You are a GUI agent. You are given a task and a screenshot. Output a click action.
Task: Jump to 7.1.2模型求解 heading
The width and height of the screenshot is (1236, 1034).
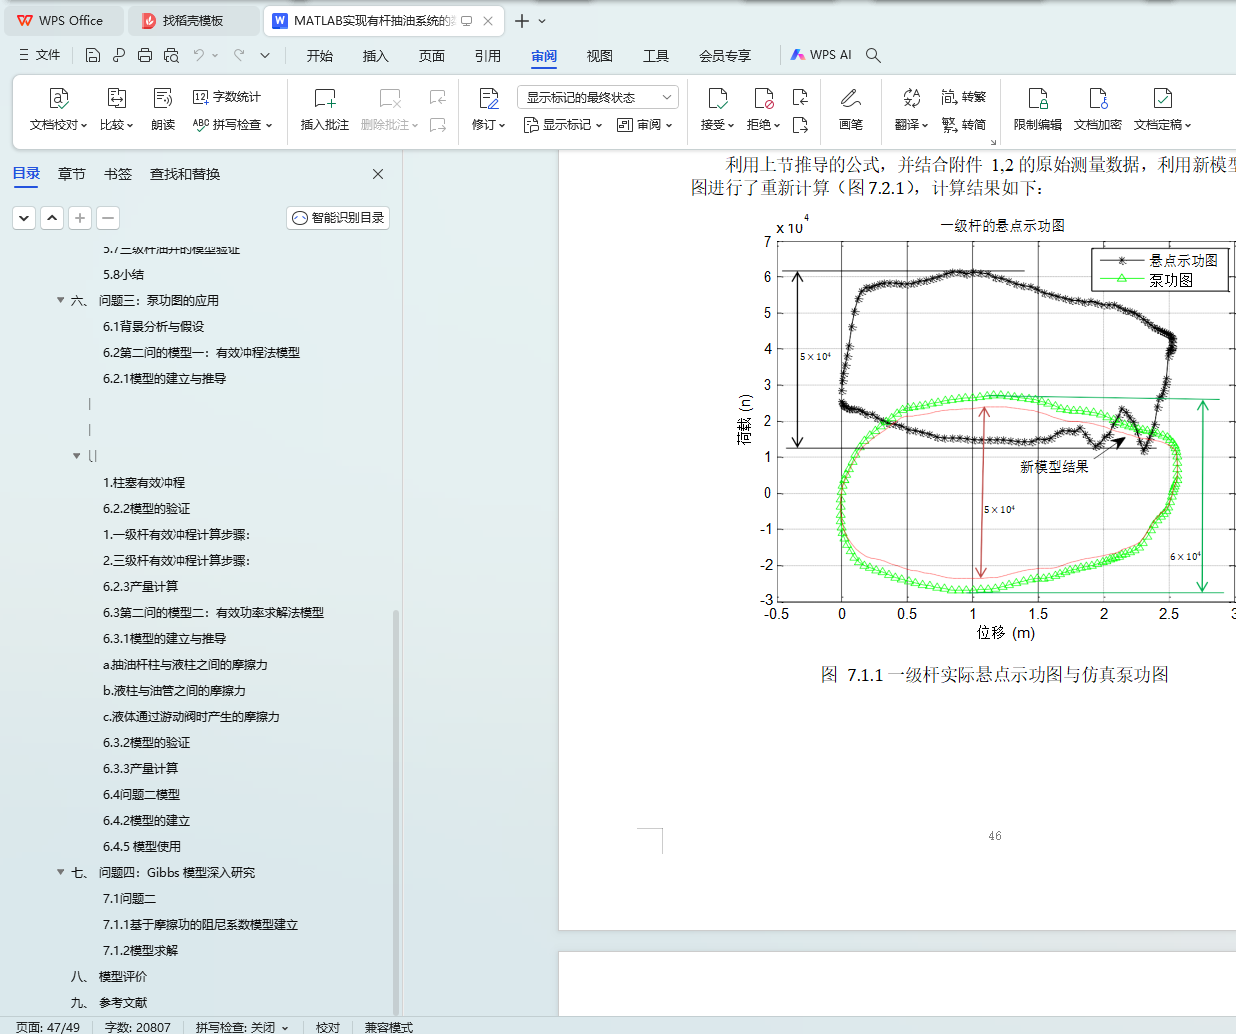[141, 950]
